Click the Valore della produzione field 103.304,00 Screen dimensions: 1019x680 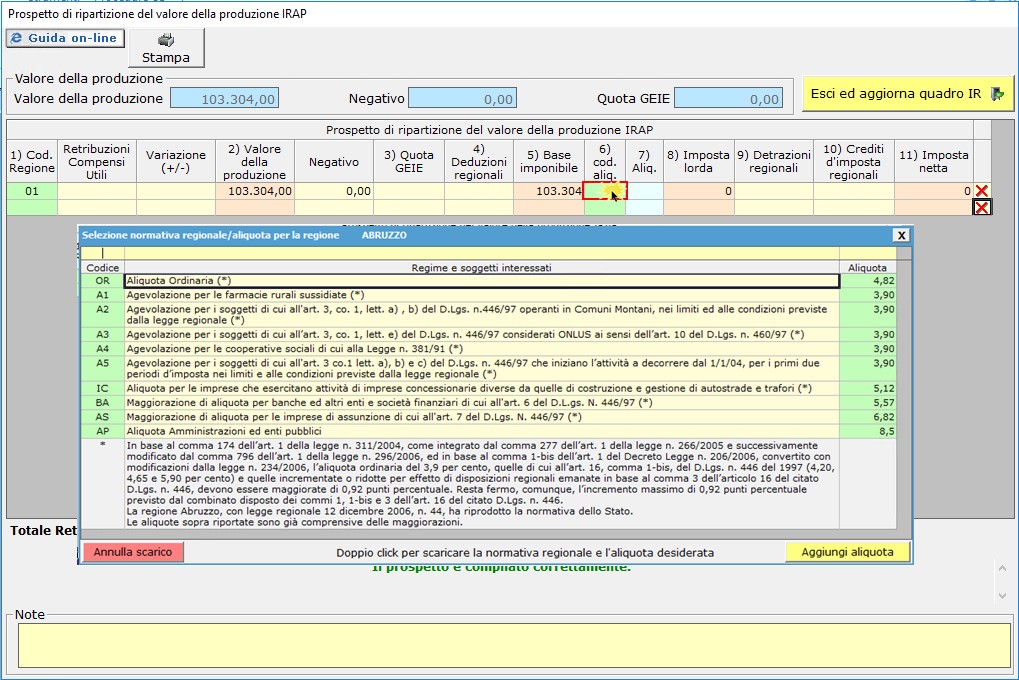point(224,99)
